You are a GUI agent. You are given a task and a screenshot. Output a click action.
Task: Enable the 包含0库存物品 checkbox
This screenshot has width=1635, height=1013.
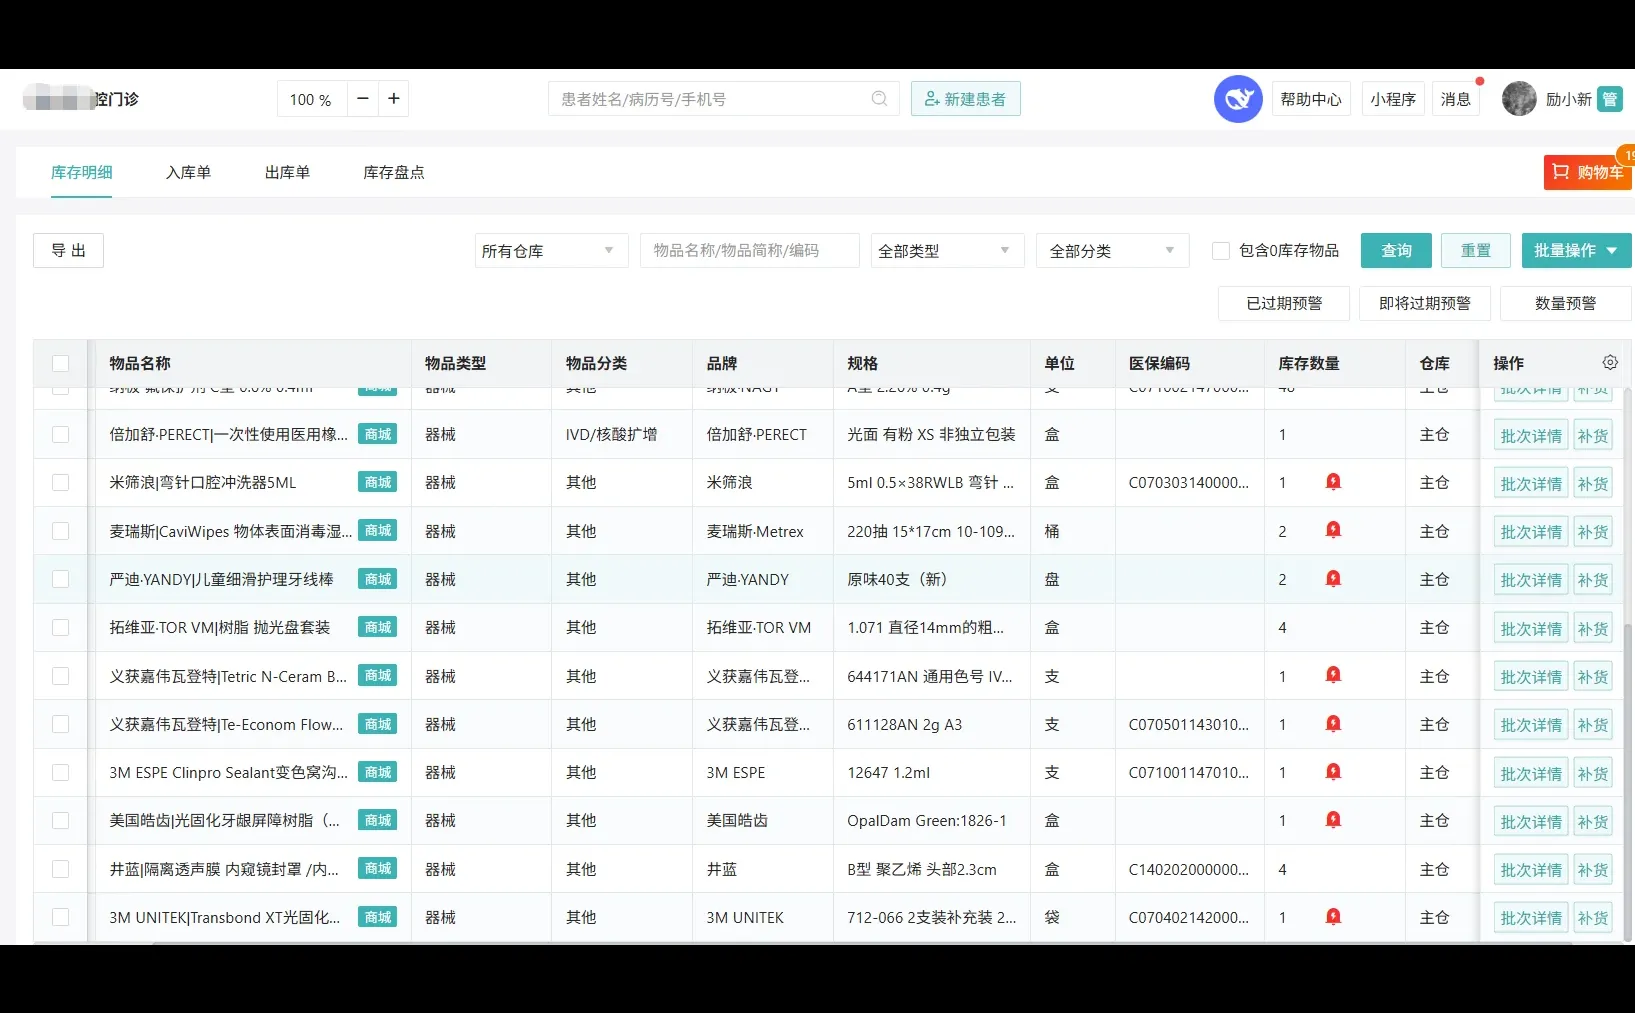tap(1221, 250)
